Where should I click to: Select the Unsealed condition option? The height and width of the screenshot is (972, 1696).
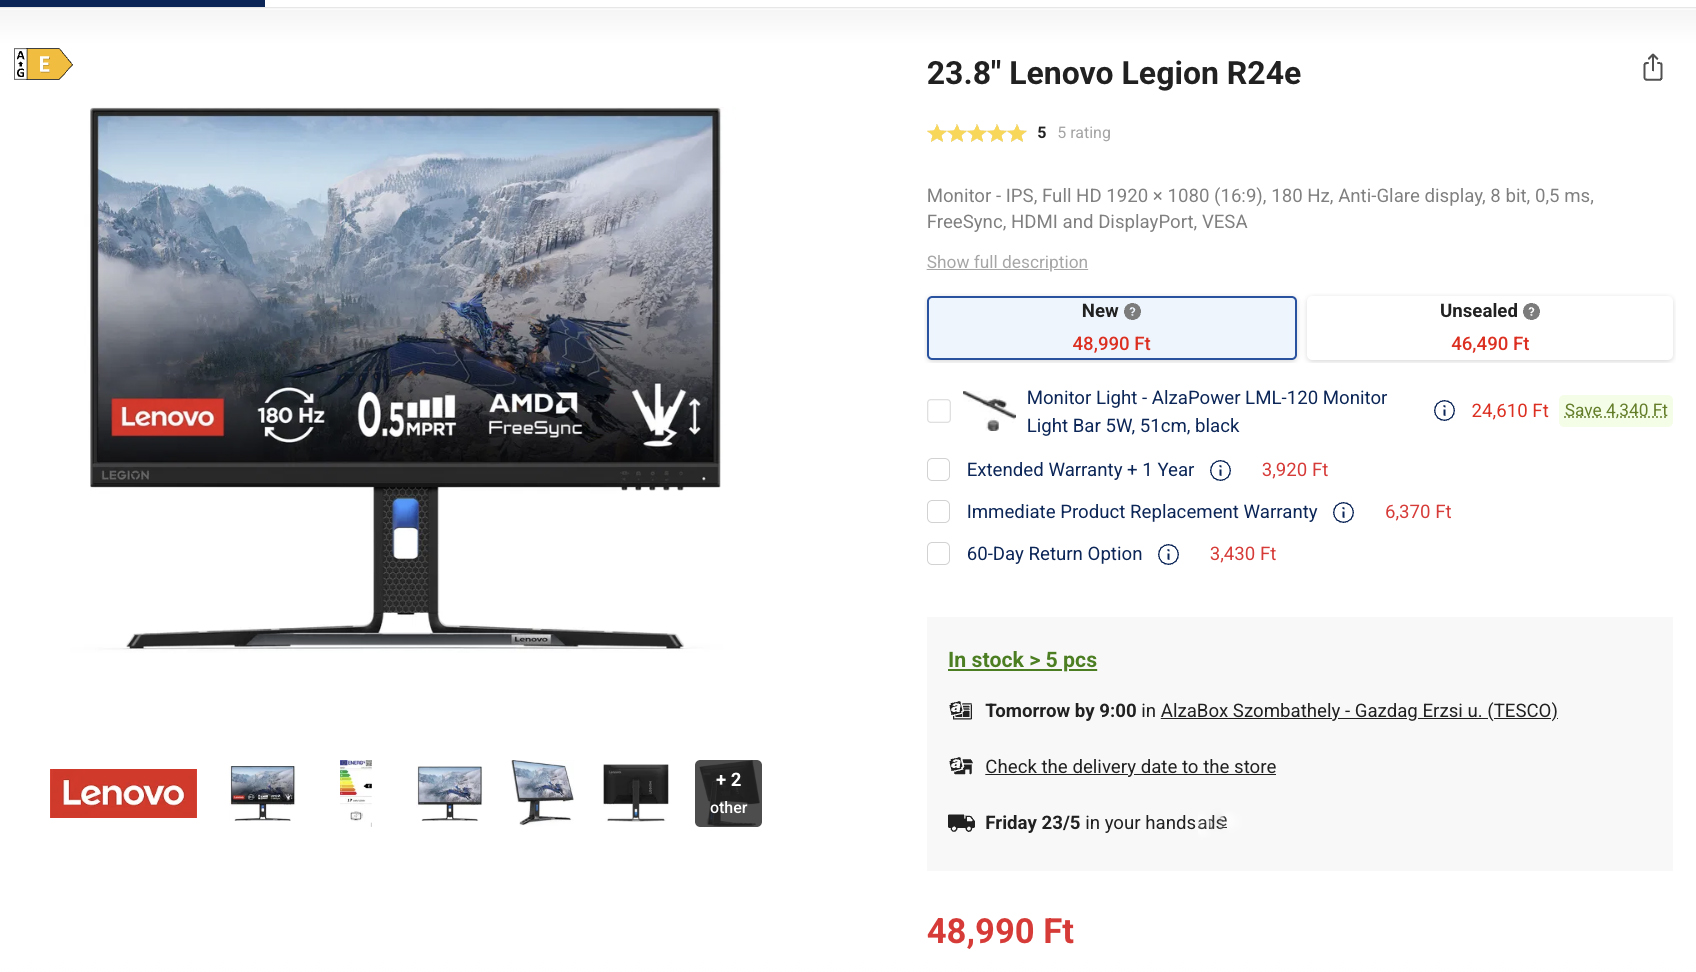(1489, 328)
